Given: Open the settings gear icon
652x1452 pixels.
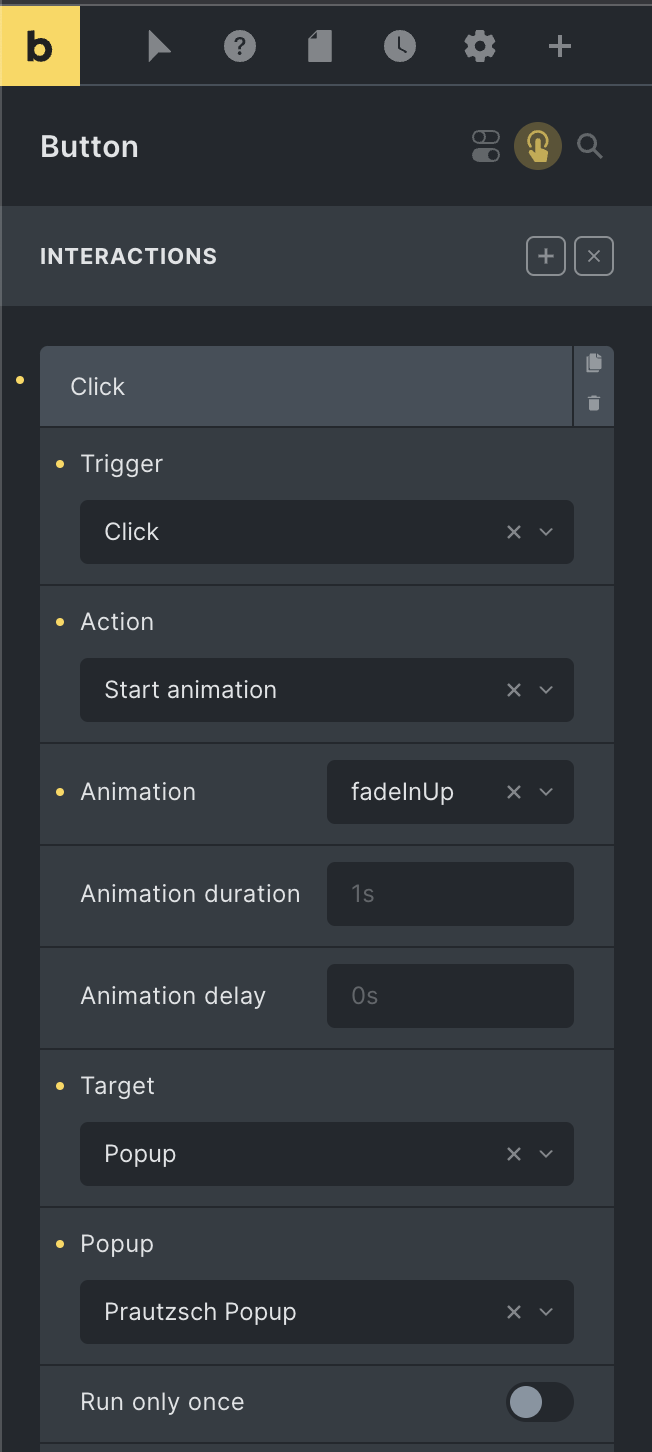Looking at the screenshot, I should pos(480,46).
